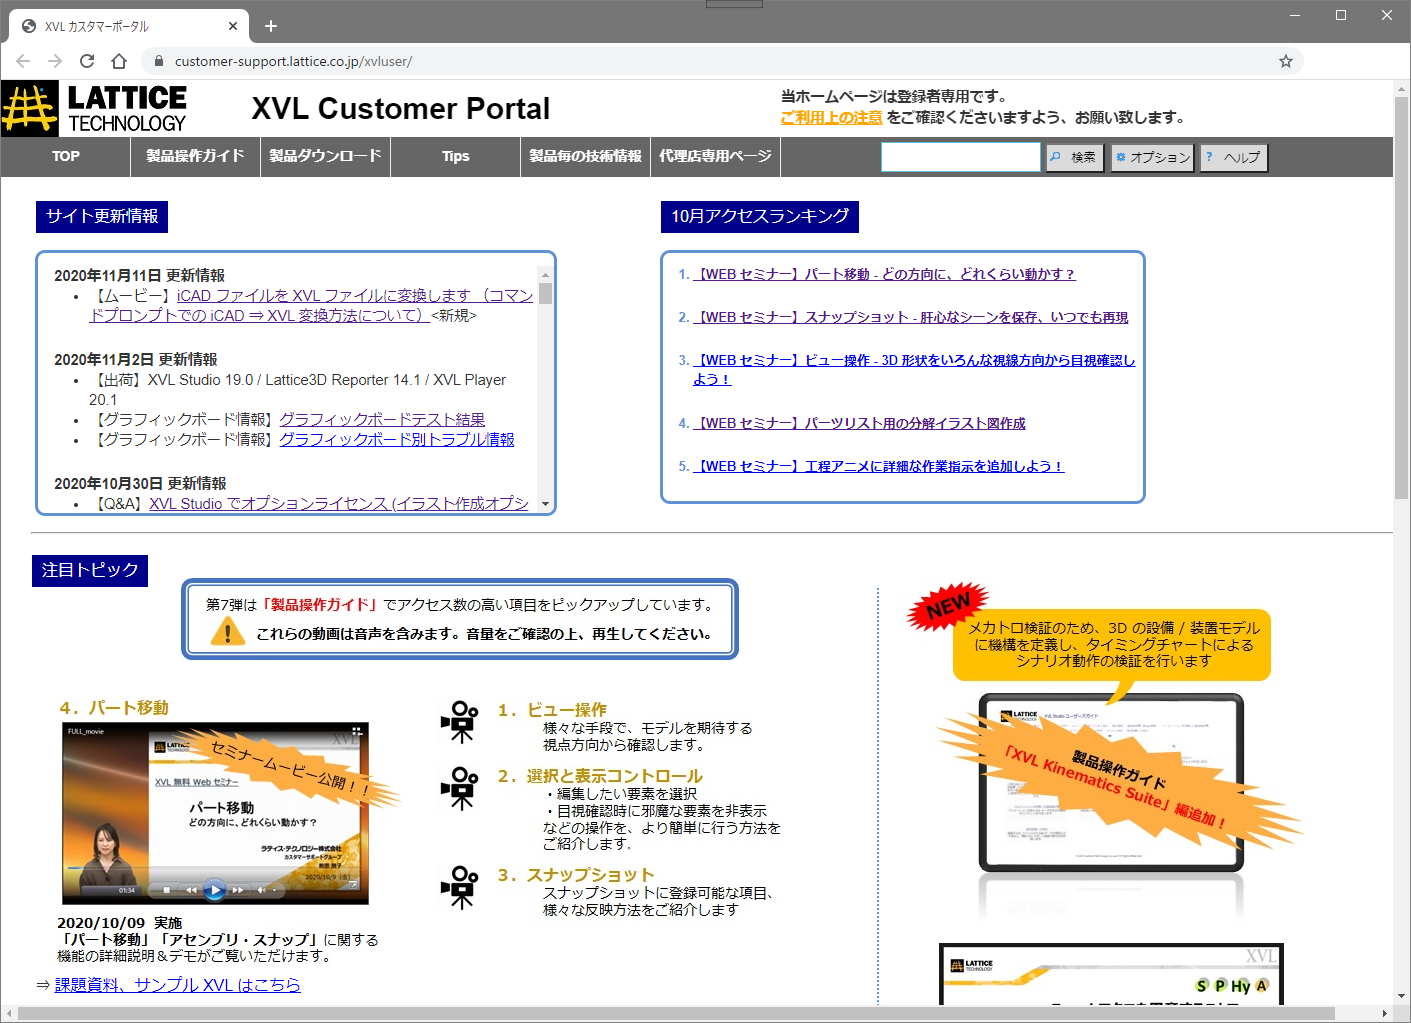This screenshot has width=1411, height=1023.
Task: Open the 製品毎の技術情報 menu
Action: 585,156
